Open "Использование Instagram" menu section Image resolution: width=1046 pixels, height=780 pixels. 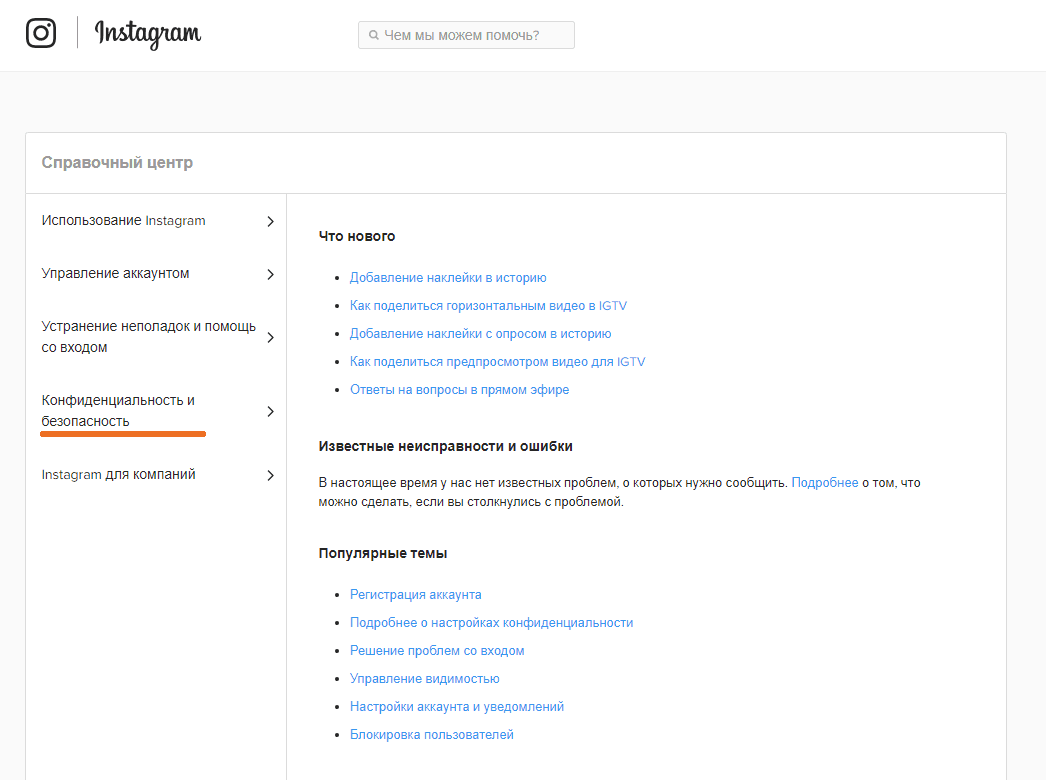click(x=123, y=220)
